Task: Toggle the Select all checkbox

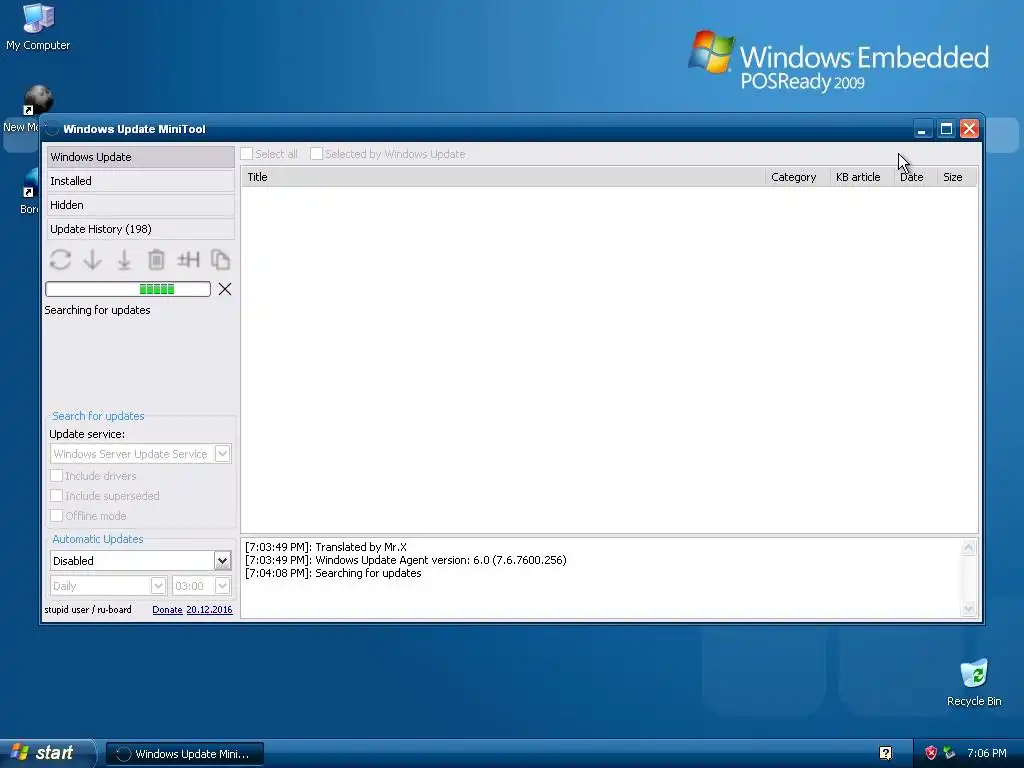Action: point(247,154)
